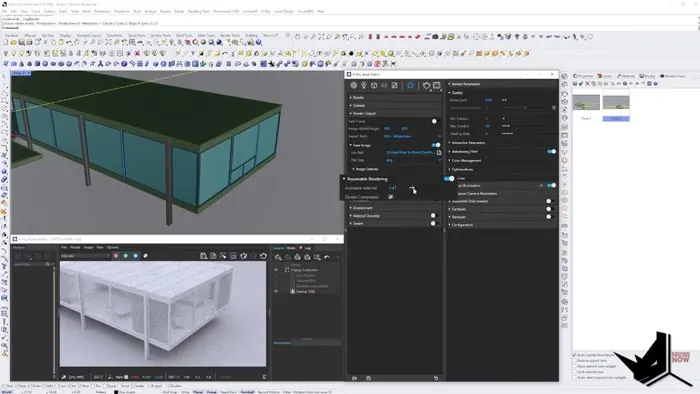Image resolution: width=700 pixels, height=394 pixels.
Task: Open the Render Tools toolbar tab
Action: point(230,35)
